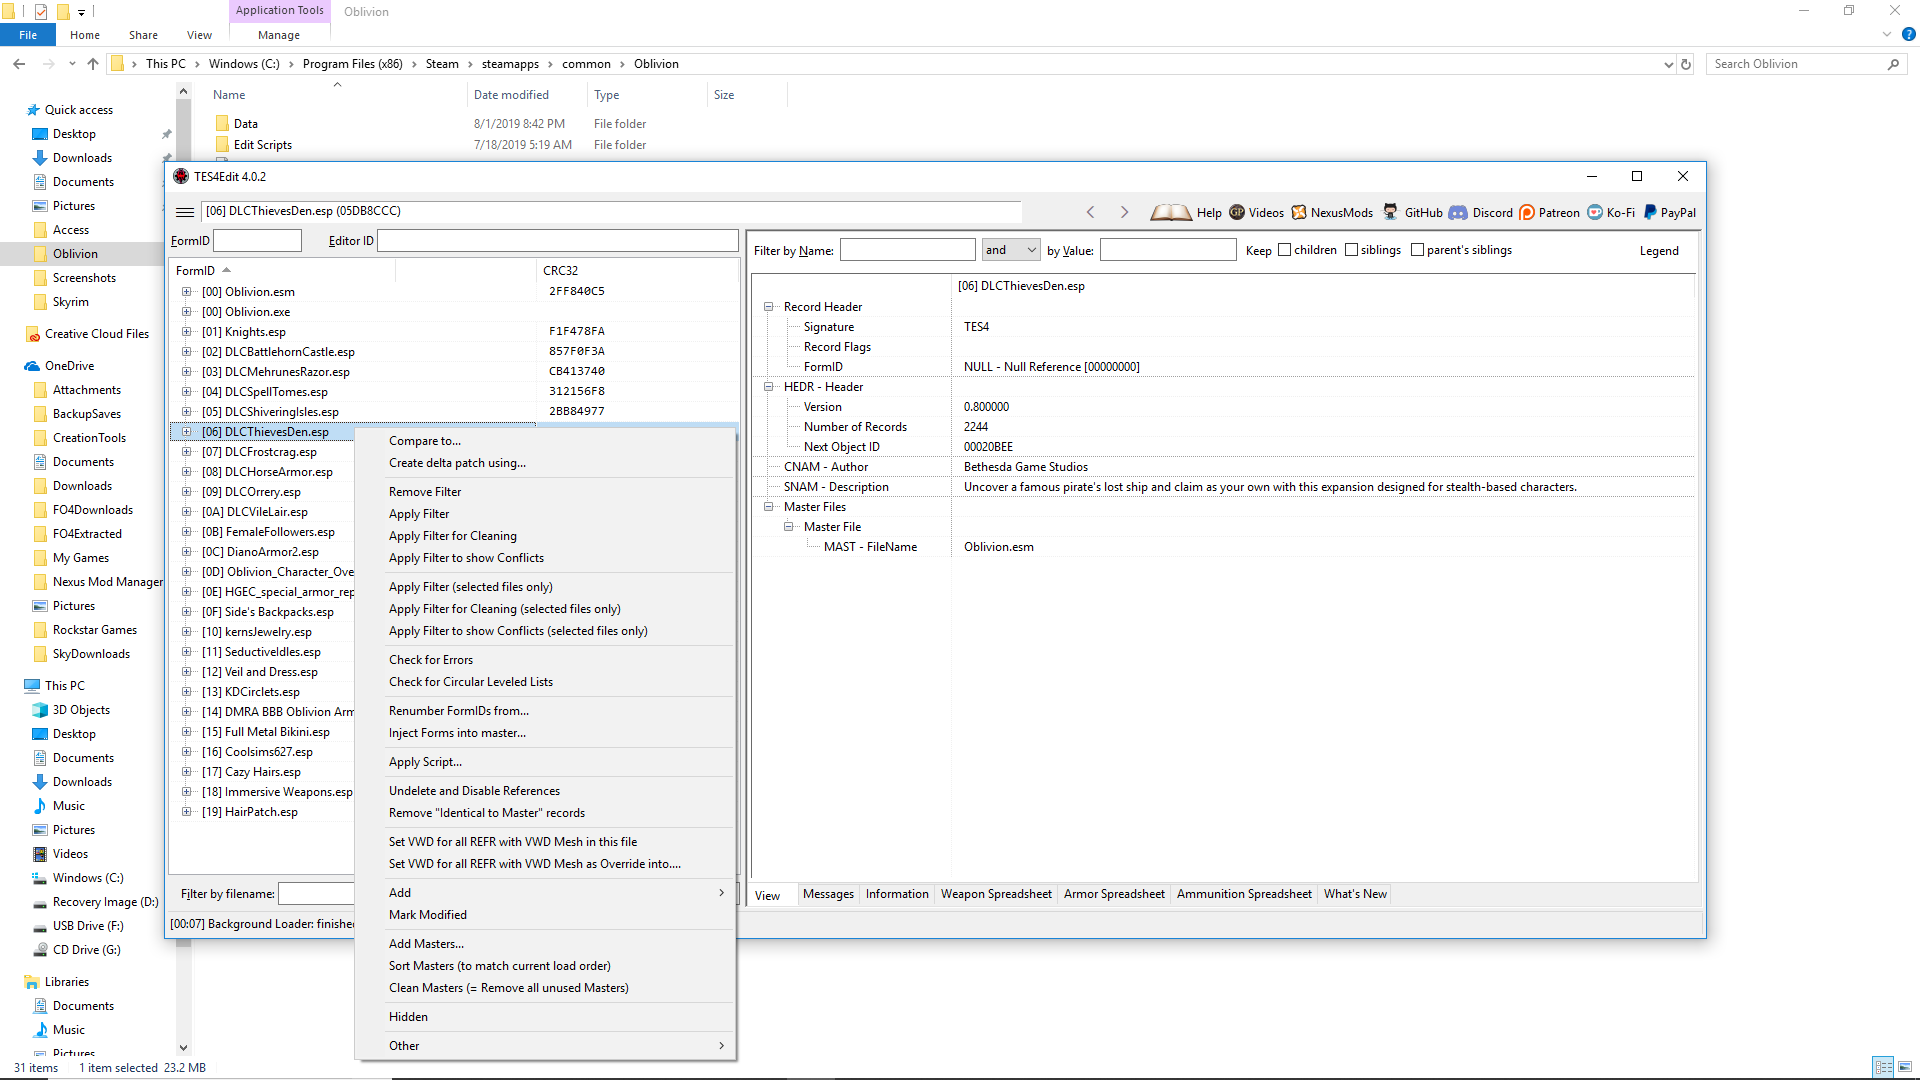1920x1080 pixels.
Task: Open the Other submenu in context menu
Action: 546,1046
